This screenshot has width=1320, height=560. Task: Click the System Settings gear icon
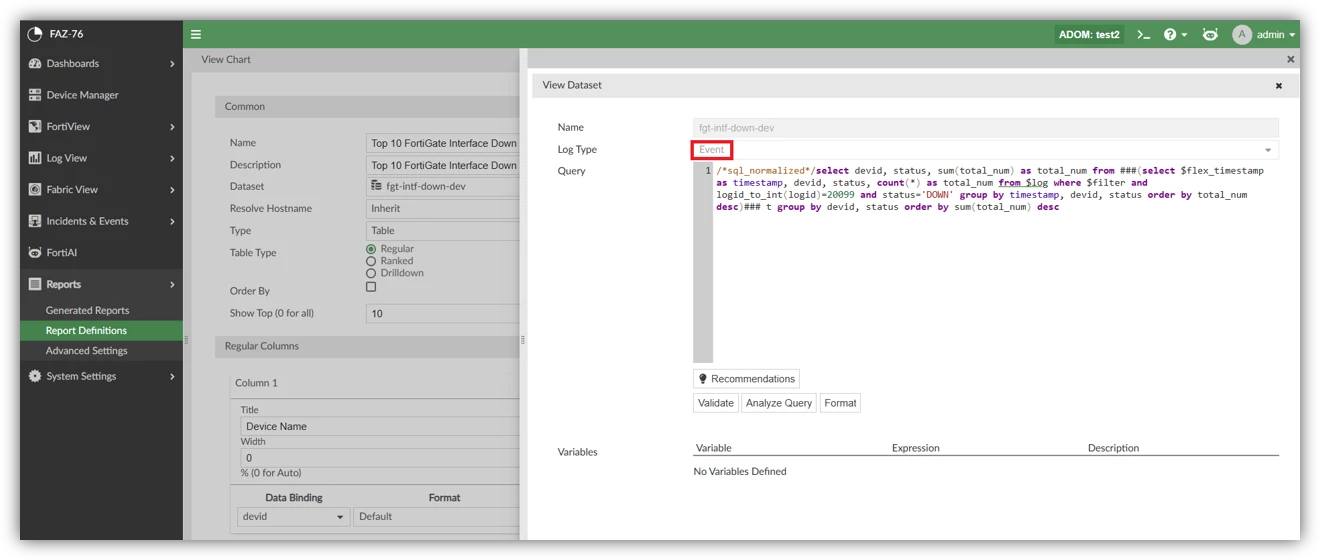35,376
